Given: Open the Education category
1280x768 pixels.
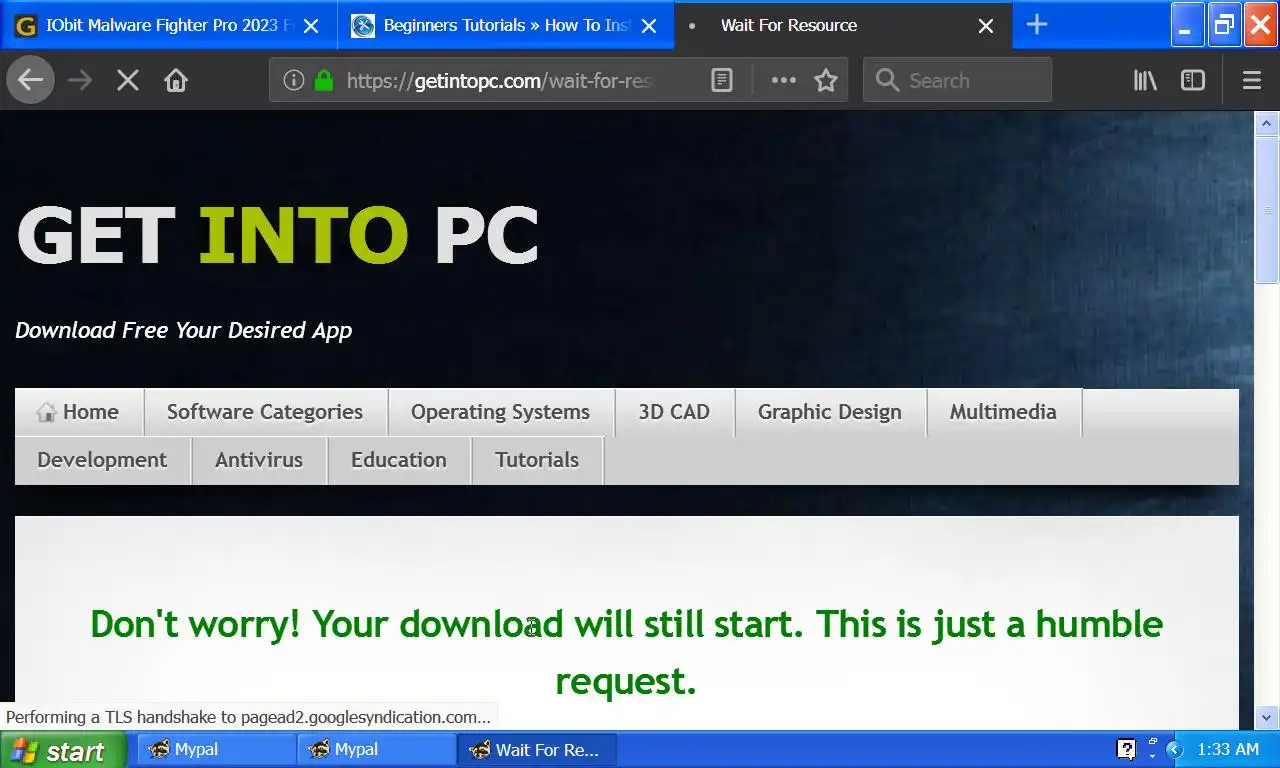Looking at the screenshot, I should [x=399, y=460].
